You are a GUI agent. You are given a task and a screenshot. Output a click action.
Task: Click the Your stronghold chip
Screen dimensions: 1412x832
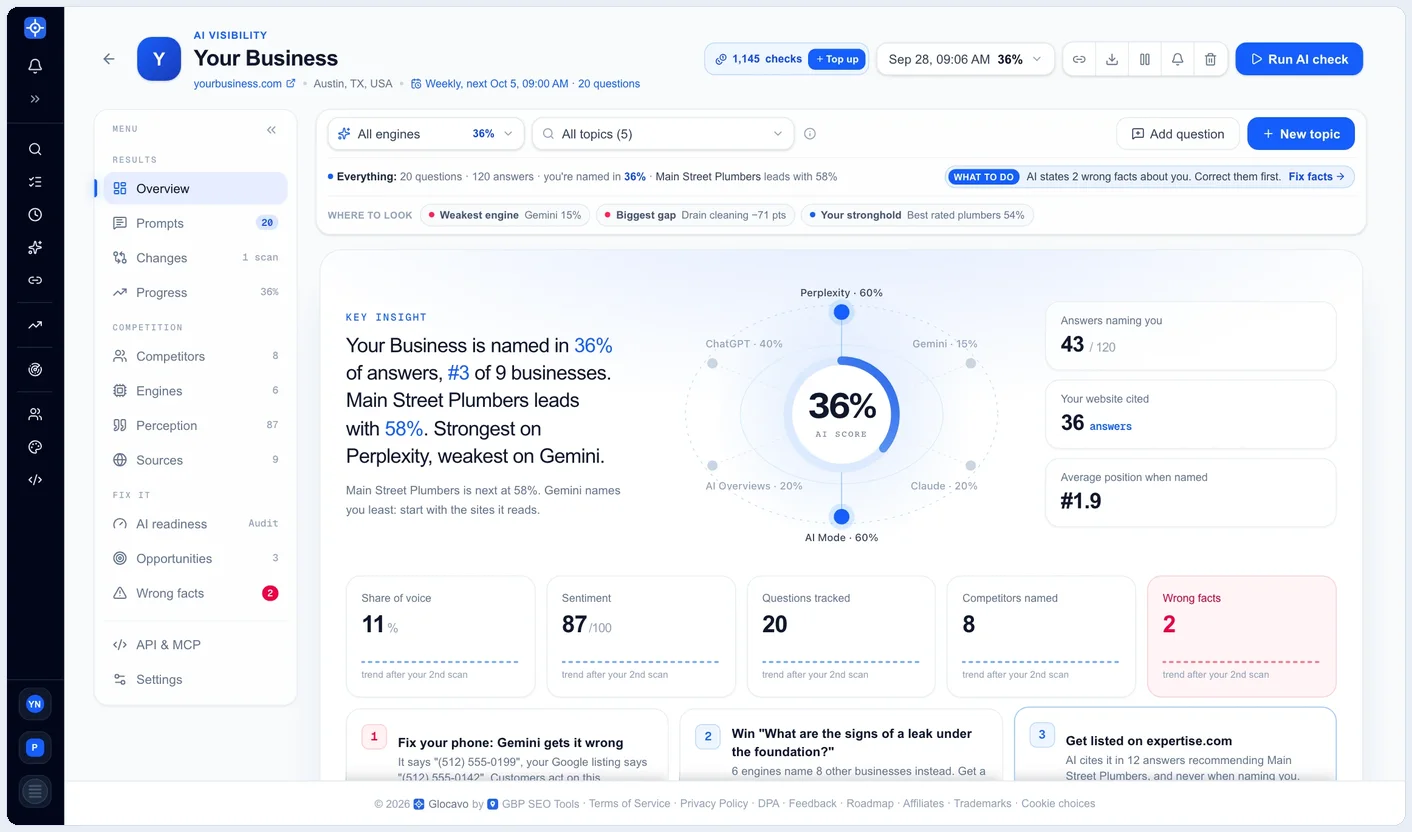(917, 215)
